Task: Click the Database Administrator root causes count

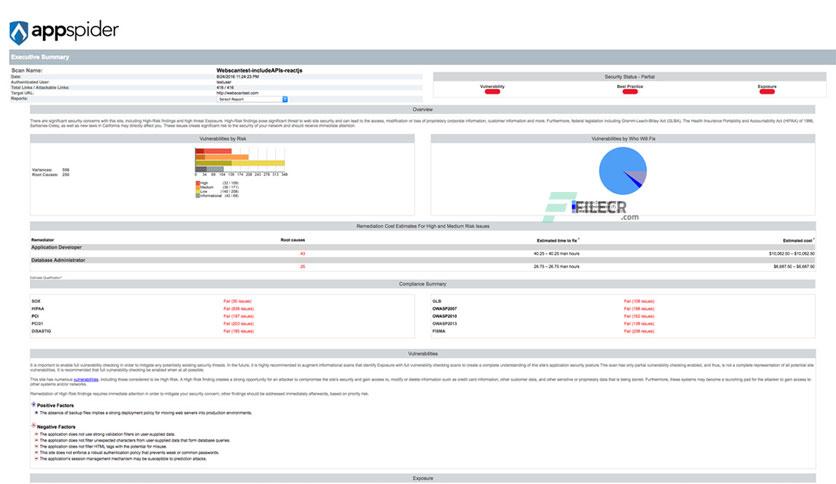Action: pos(302,267)
